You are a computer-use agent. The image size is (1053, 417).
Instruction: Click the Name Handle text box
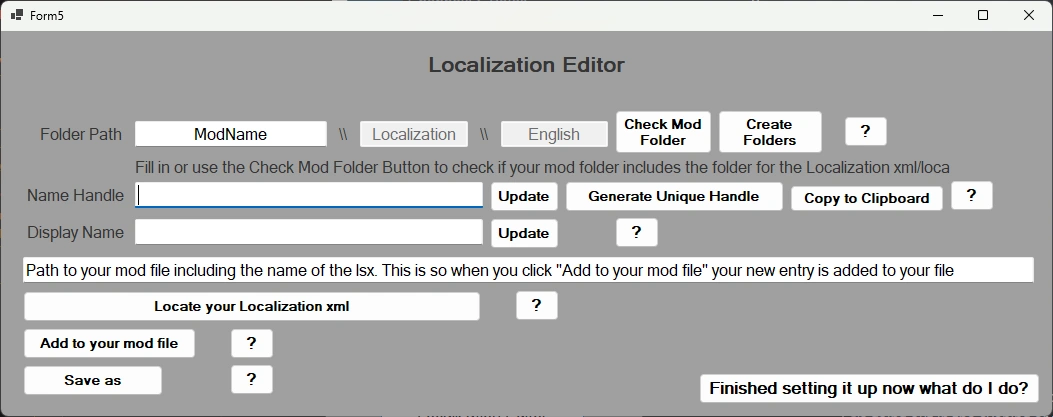(309, 195)
